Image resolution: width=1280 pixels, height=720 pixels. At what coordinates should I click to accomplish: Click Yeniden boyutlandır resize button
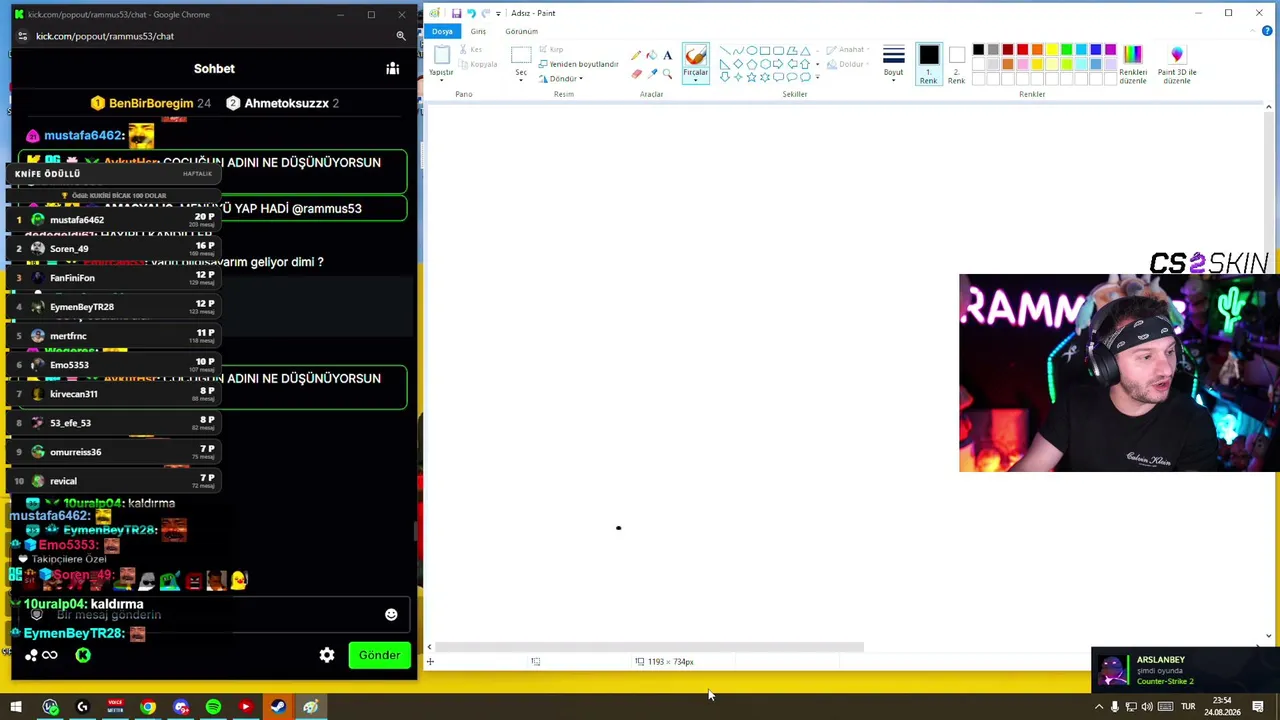pos(578,64)
